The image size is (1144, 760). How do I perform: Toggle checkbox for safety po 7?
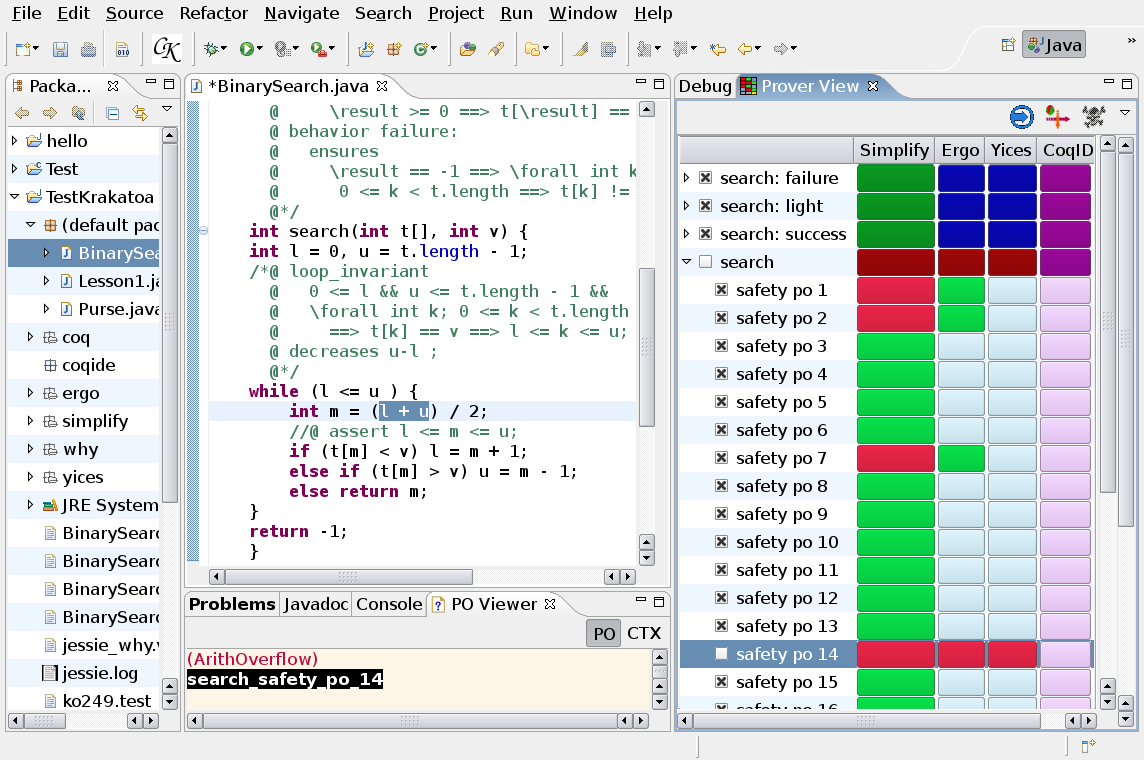pyautogui.click(x=722, y=458)
